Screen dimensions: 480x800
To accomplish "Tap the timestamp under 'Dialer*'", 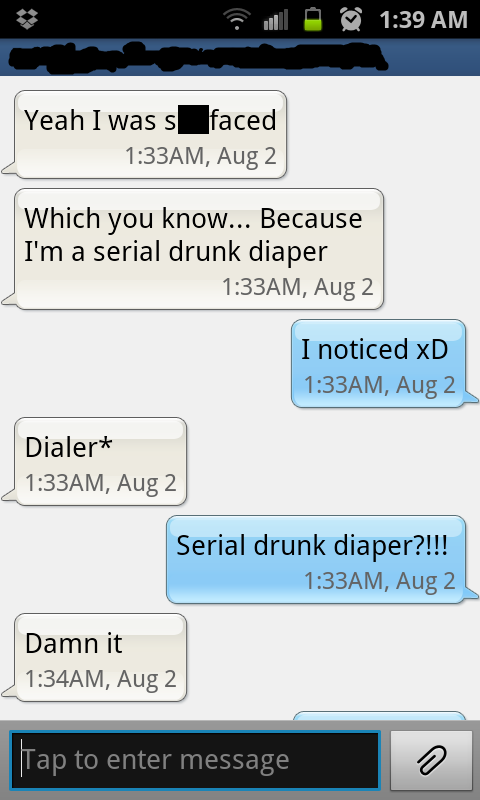I will (x=100, y=483).
